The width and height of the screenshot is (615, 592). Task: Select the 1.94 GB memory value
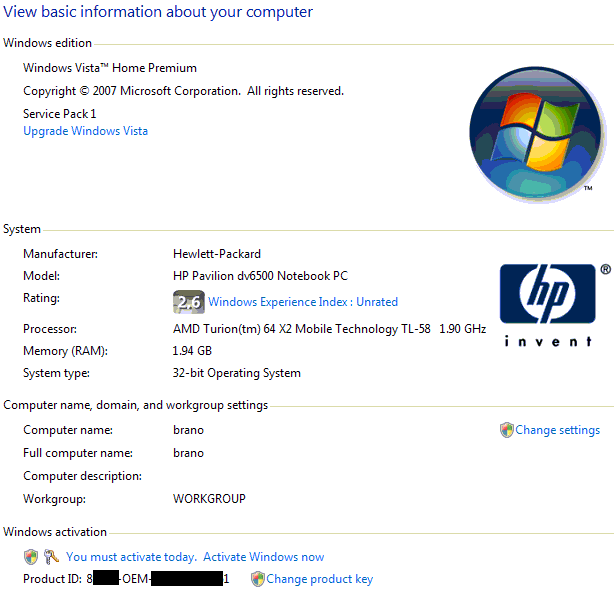click(x=192, y=351)
